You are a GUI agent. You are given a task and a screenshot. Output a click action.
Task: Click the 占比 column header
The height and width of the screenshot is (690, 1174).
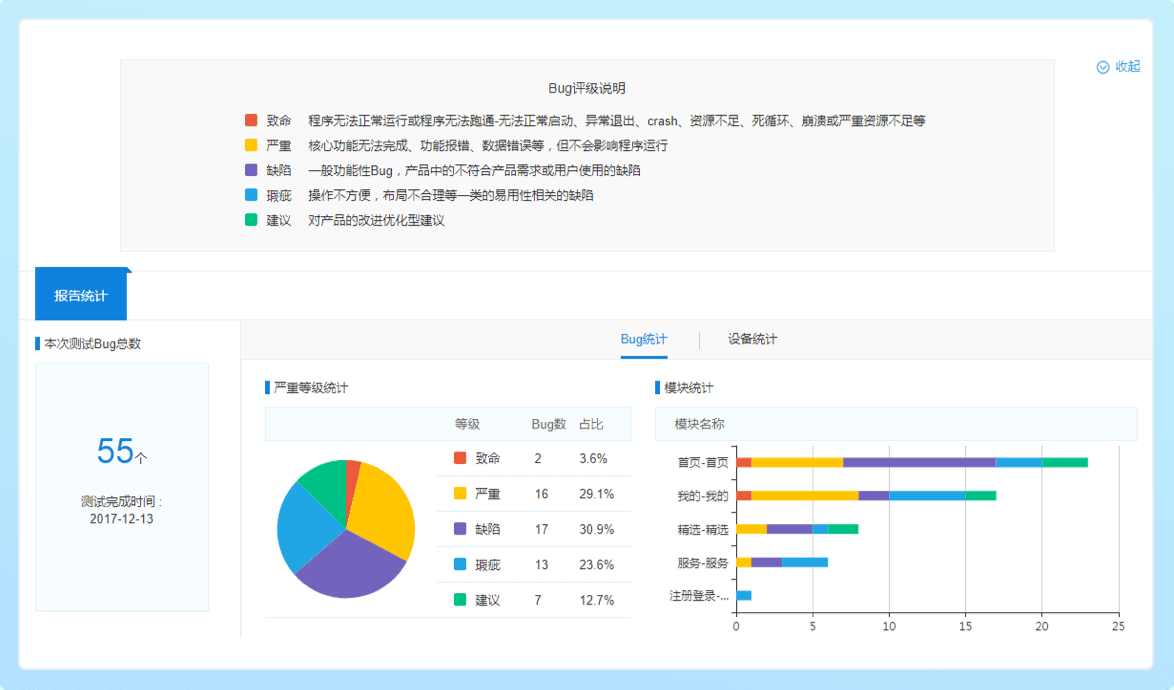click(x=591, y=424)
